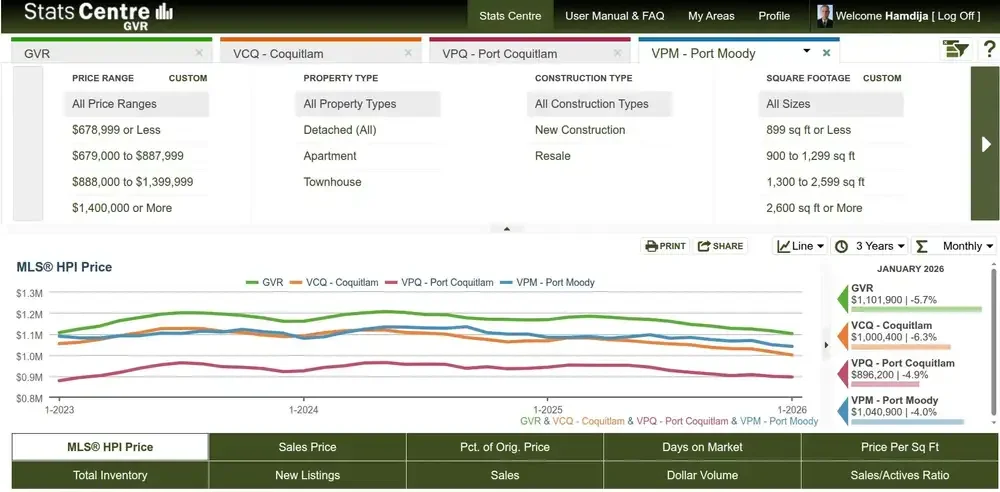Select the Sales/Actives Ratio metric
Image resolution: width=1000 pixels, height=492 pixels.
(900, 475)
